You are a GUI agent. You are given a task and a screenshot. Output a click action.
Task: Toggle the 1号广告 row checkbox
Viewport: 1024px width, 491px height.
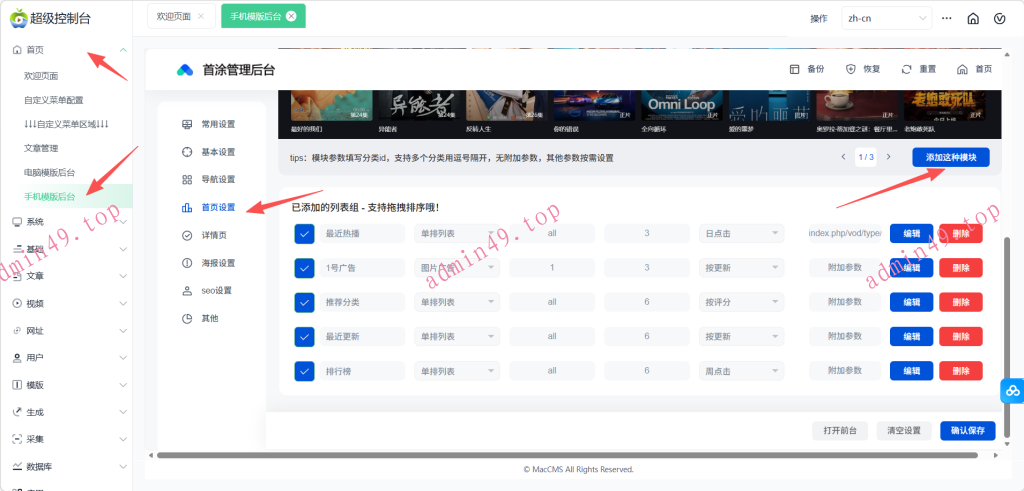[305, 268]
